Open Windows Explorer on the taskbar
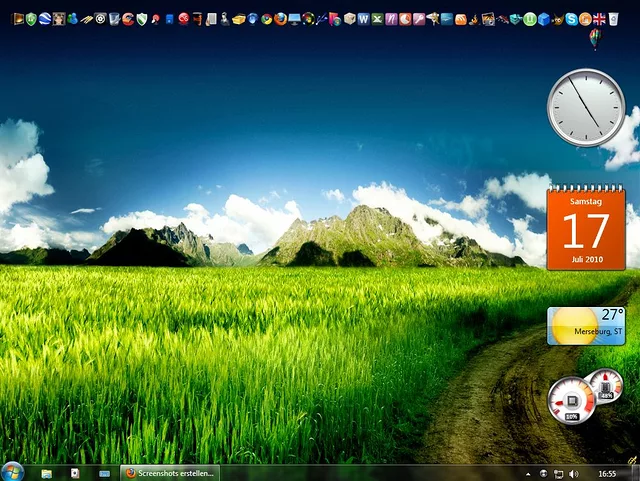 click(x=47, y=473)
